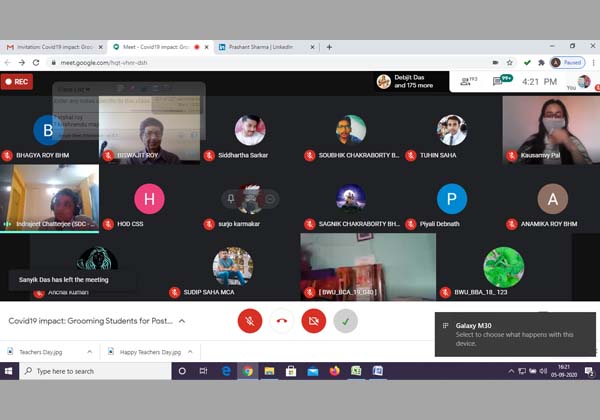This screenshot has width=600, height=420.
Task: Open options arrow for Teachers Day.jpg download
Action: click(89, 352)
